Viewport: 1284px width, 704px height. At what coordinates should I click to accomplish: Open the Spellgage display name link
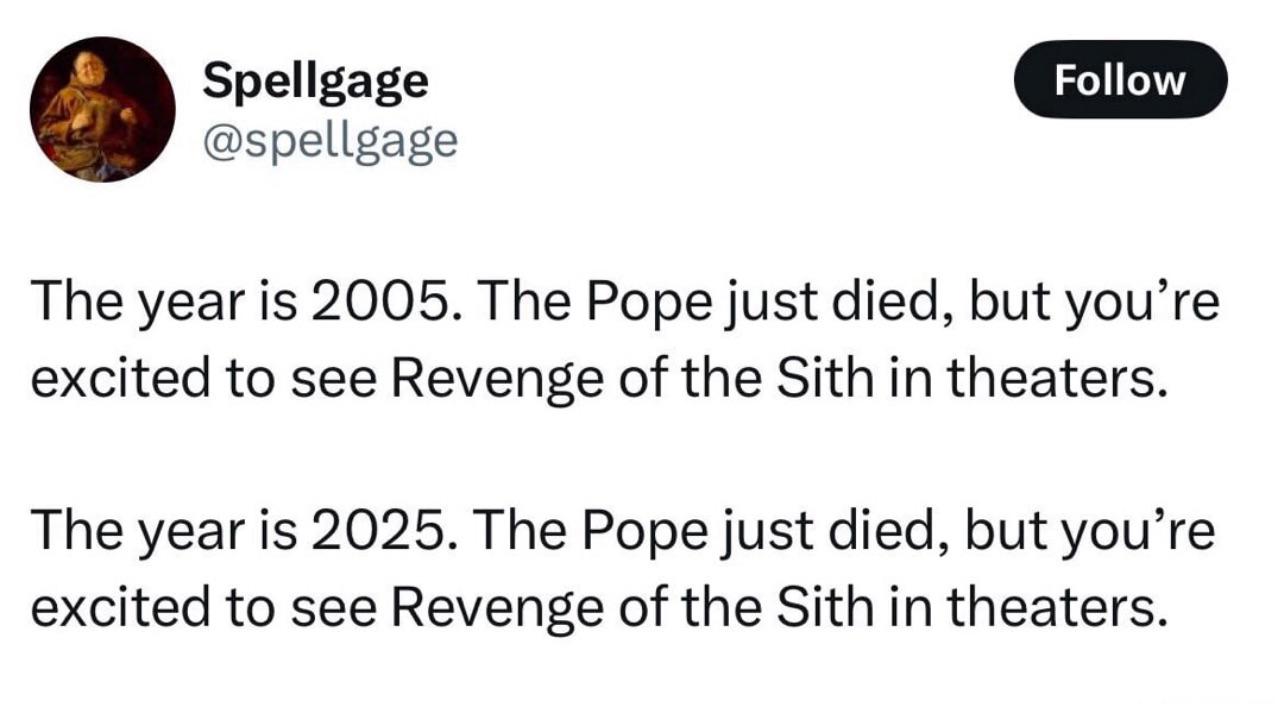(315, 84)
